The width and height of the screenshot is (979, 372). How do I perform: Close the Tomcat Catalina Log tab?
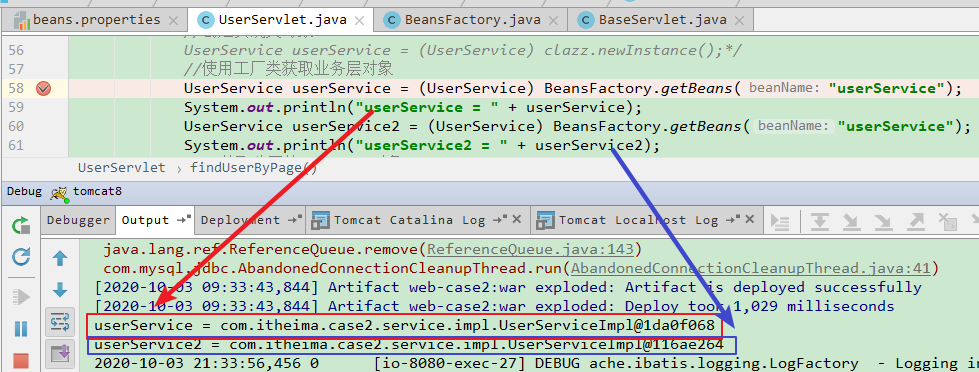pyautogui.click(x=516, y=220)
